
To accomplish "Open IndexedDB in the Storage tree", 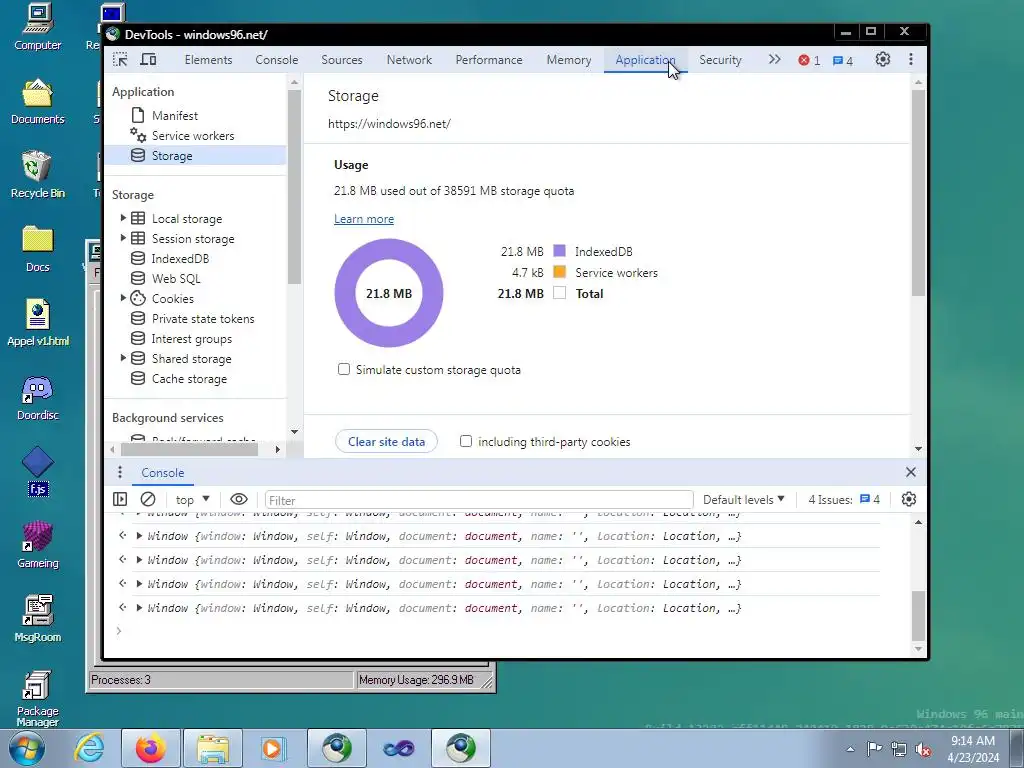I will coord(180,259).
